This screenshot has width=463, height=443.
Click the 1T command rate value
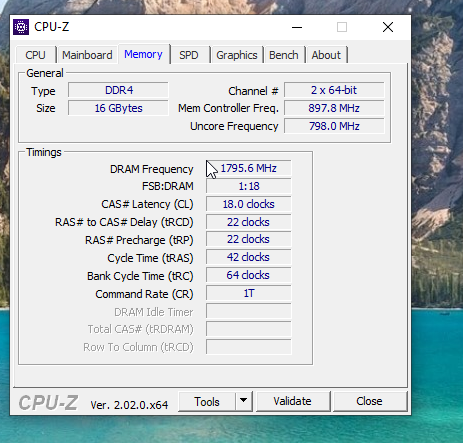249,293
